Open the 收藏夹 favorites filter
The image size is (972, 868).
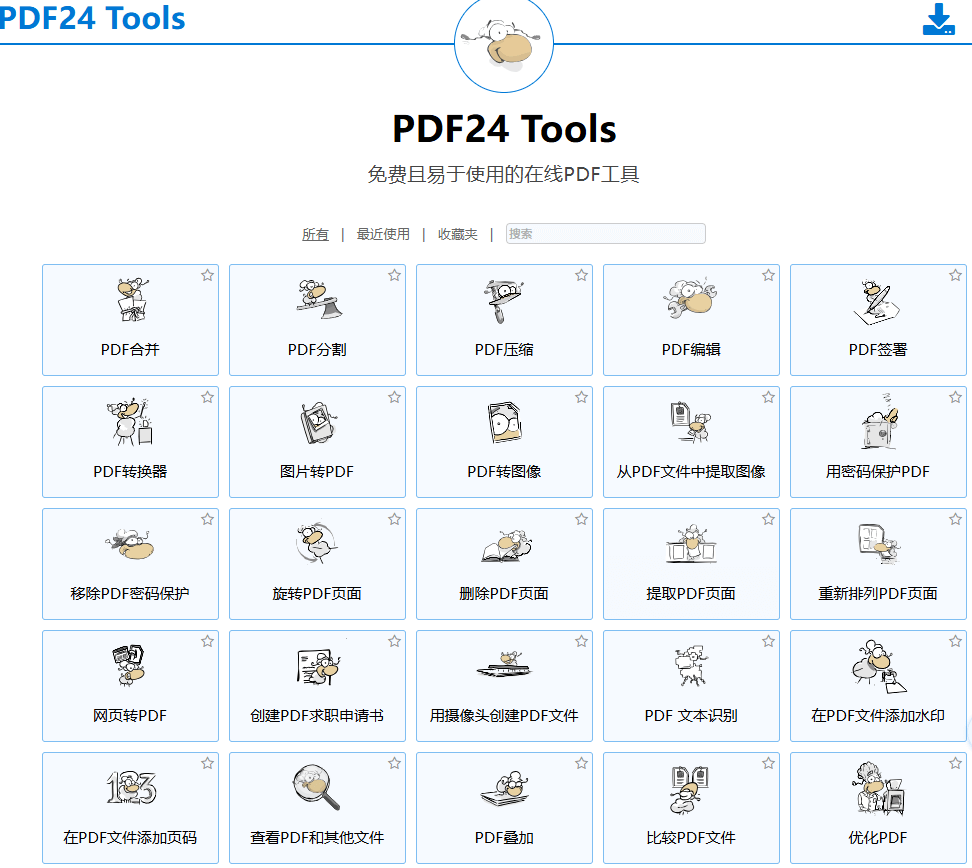click(457, 234)
